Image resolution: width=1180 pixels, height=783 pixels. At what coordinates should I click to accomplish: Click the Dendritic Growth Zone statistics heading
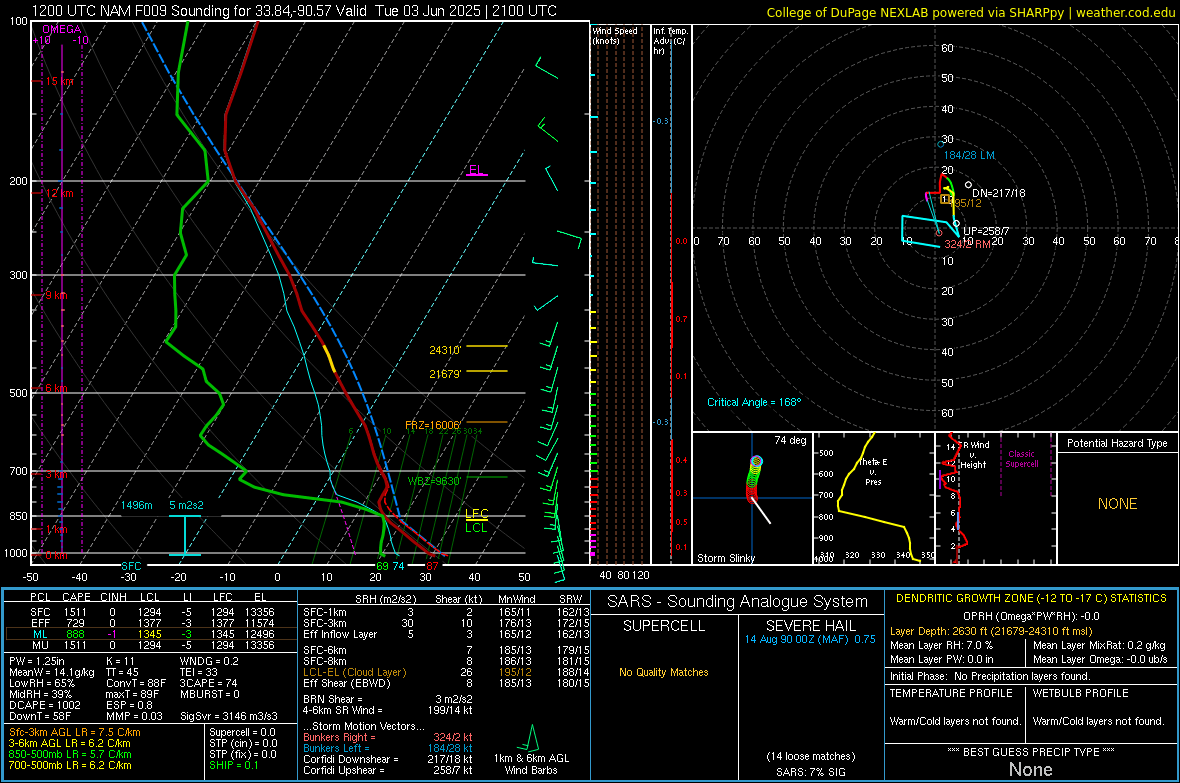point(1031,598)
